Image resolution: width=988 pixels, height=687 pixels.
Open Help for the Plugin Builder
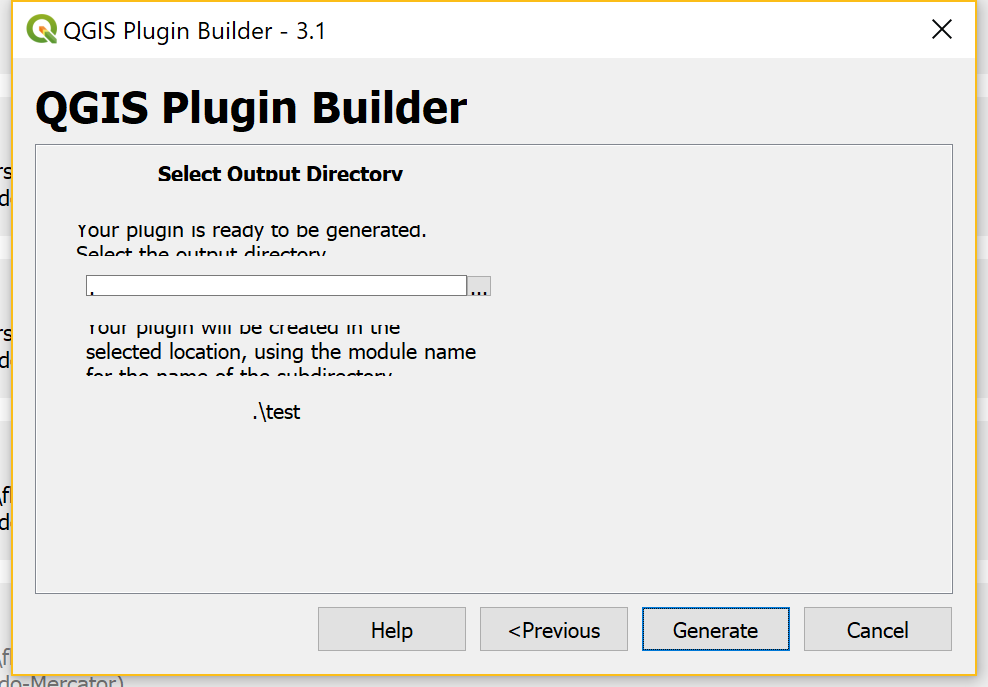[x=391, y=629]
